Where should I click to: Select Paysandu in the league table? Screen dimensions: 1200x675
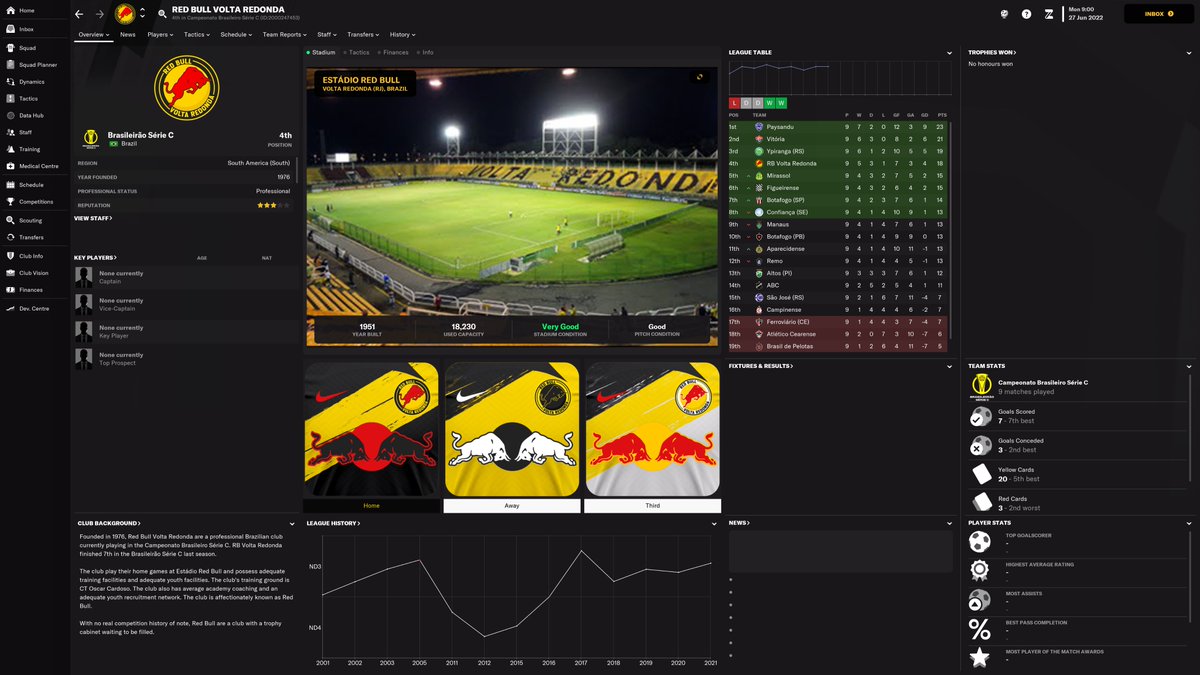(x=780, y=127)
